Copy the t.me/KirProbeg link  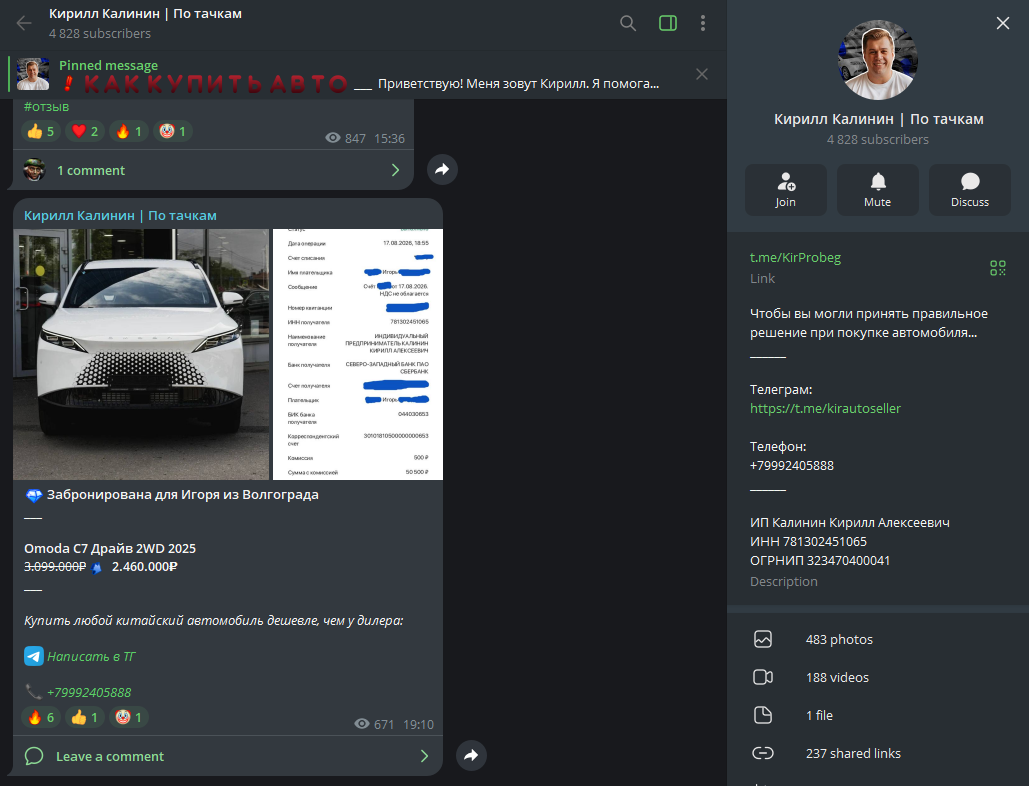coord(795,257)
